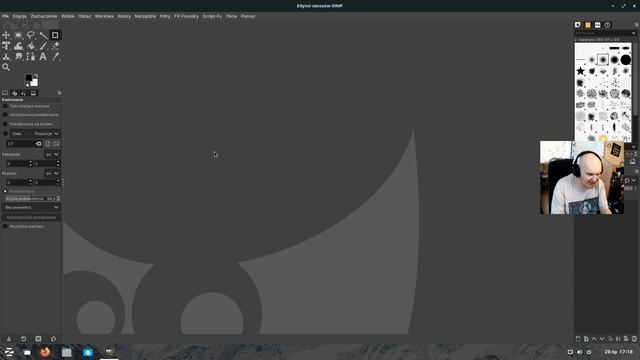Screen dimensions: 640x360
Task: Select the Bucket Fill tool
Action: pos(31,46)
